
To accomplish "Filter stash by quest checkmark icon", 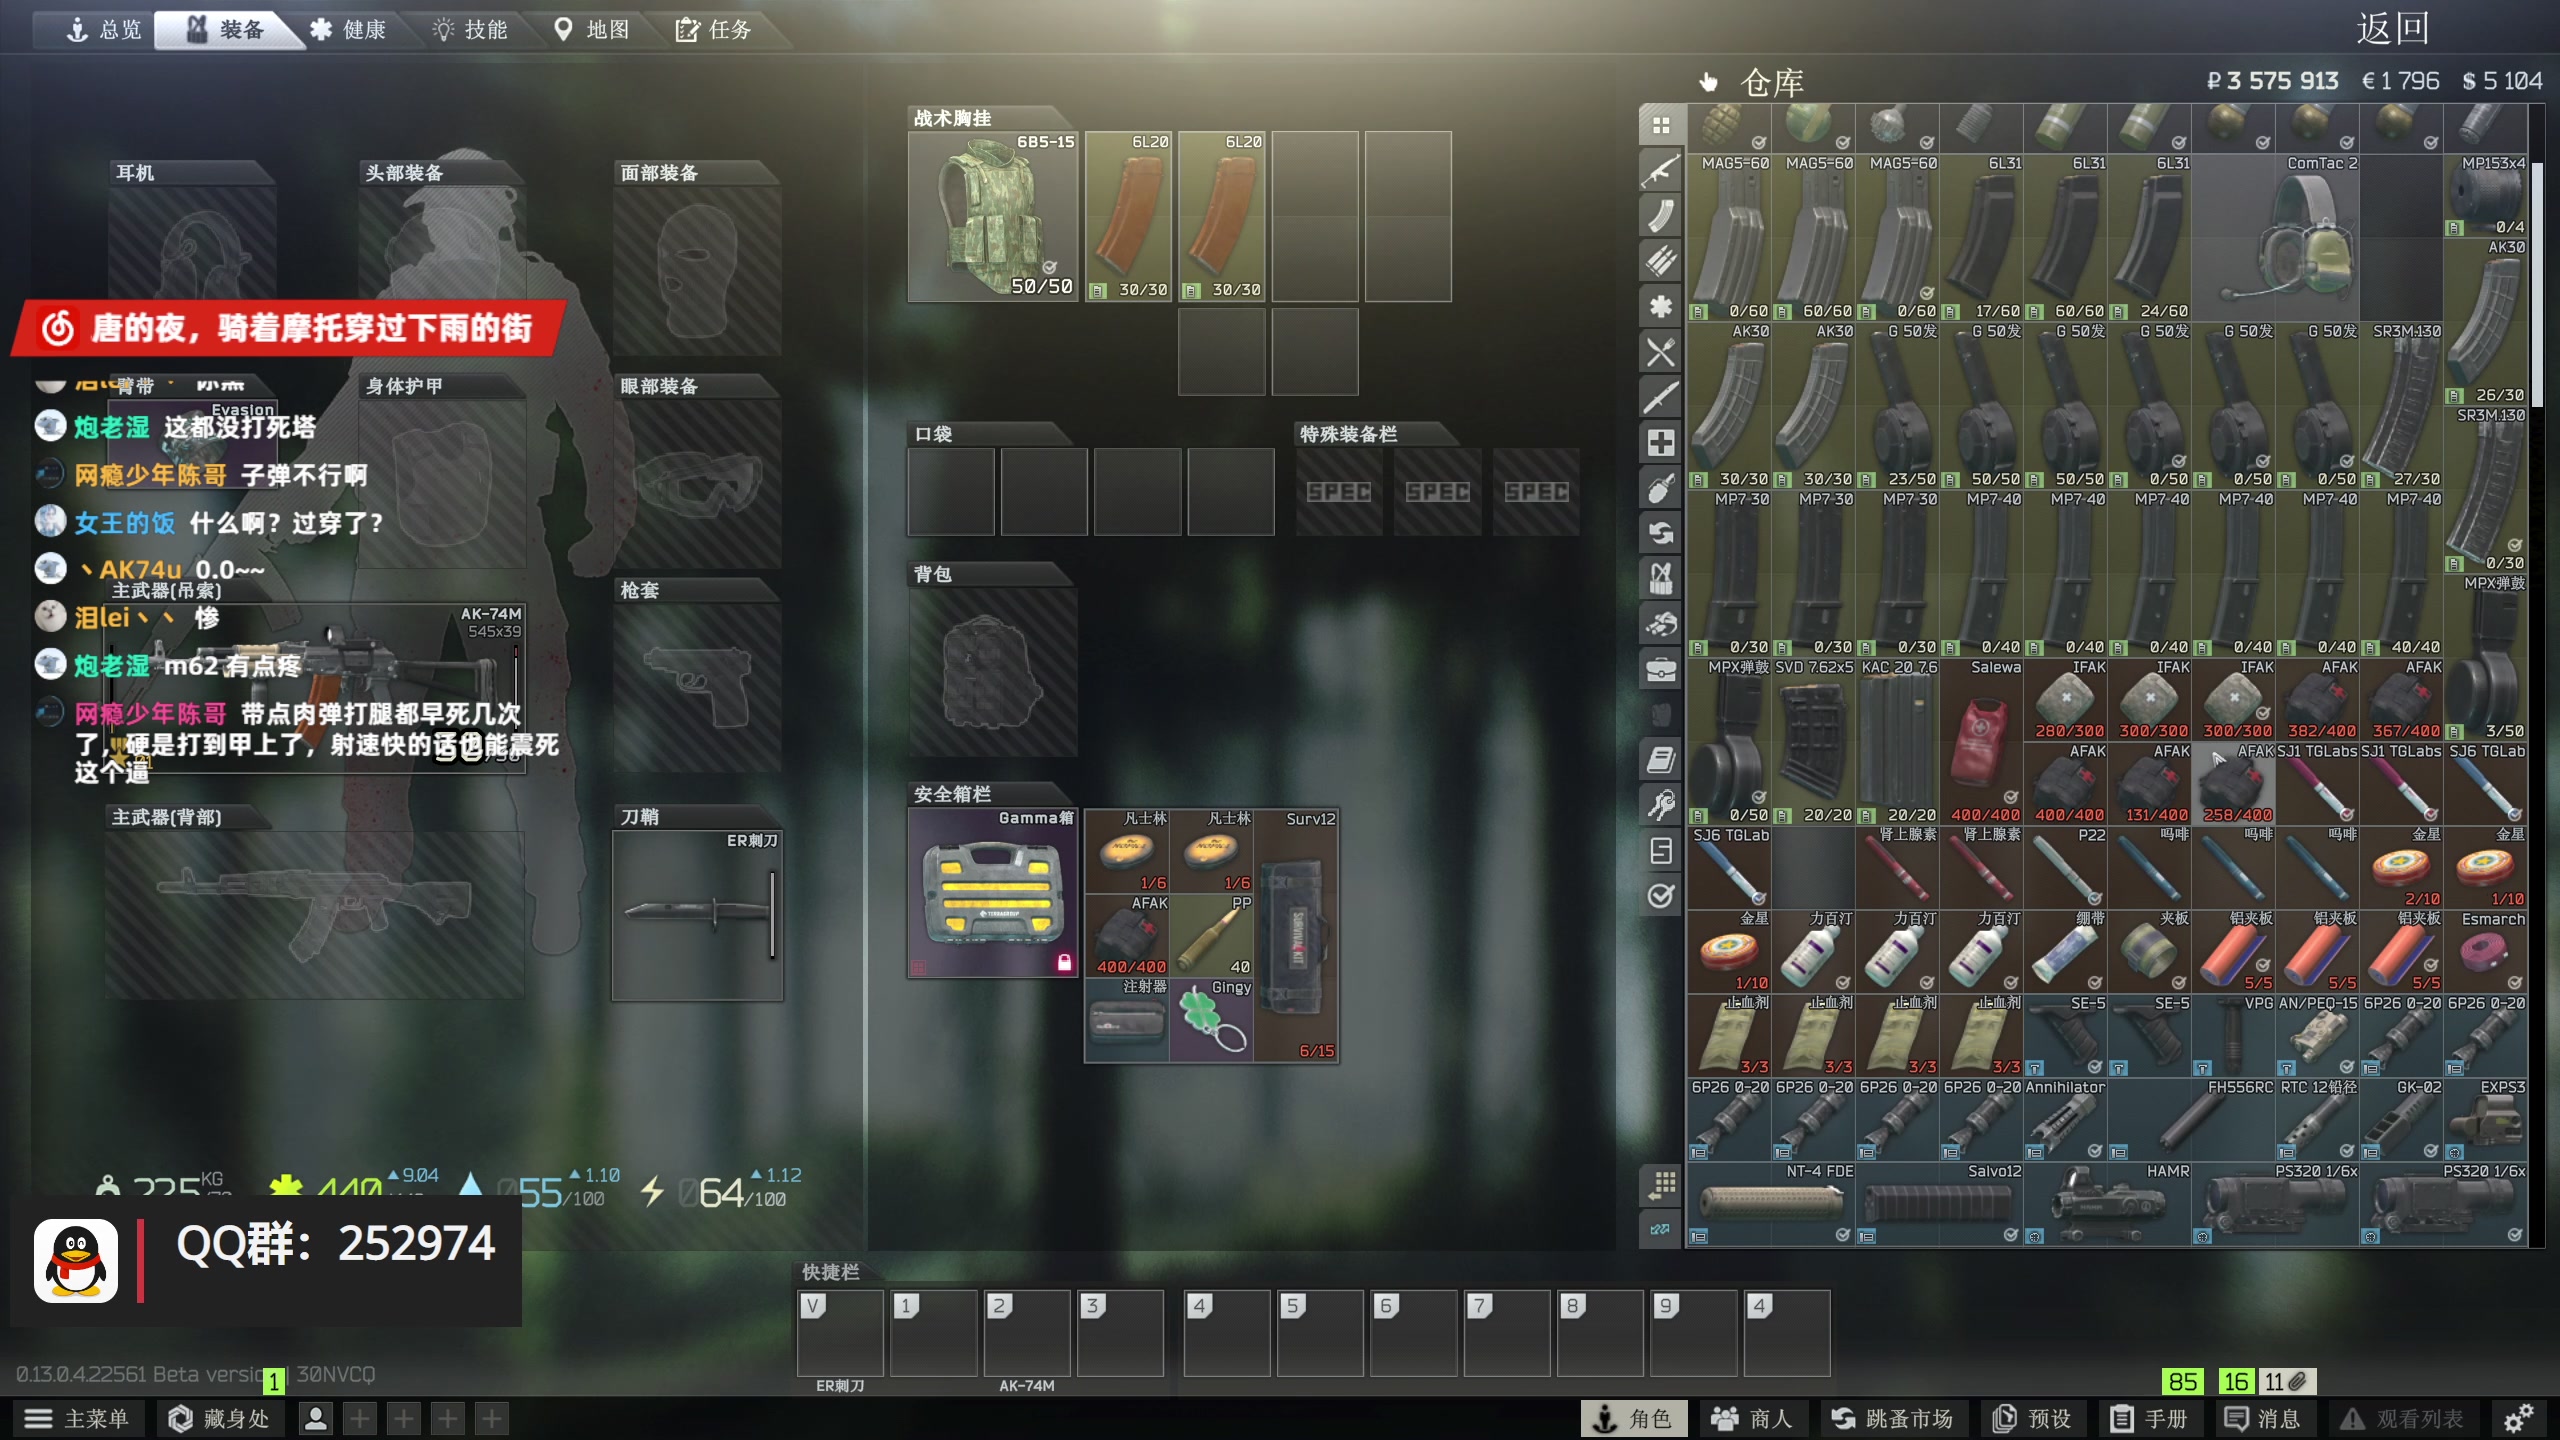I will pyautogui.click(x=1661, y=896).
